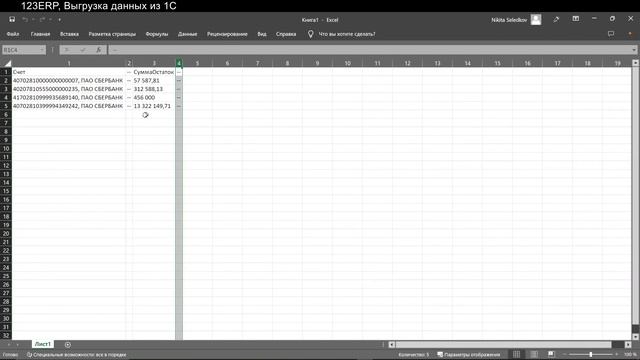Screen dimensions: 640x360
Task: Click the account cell ending 0235, ПАО СБЕРБАНК
Action: [69, 89]
